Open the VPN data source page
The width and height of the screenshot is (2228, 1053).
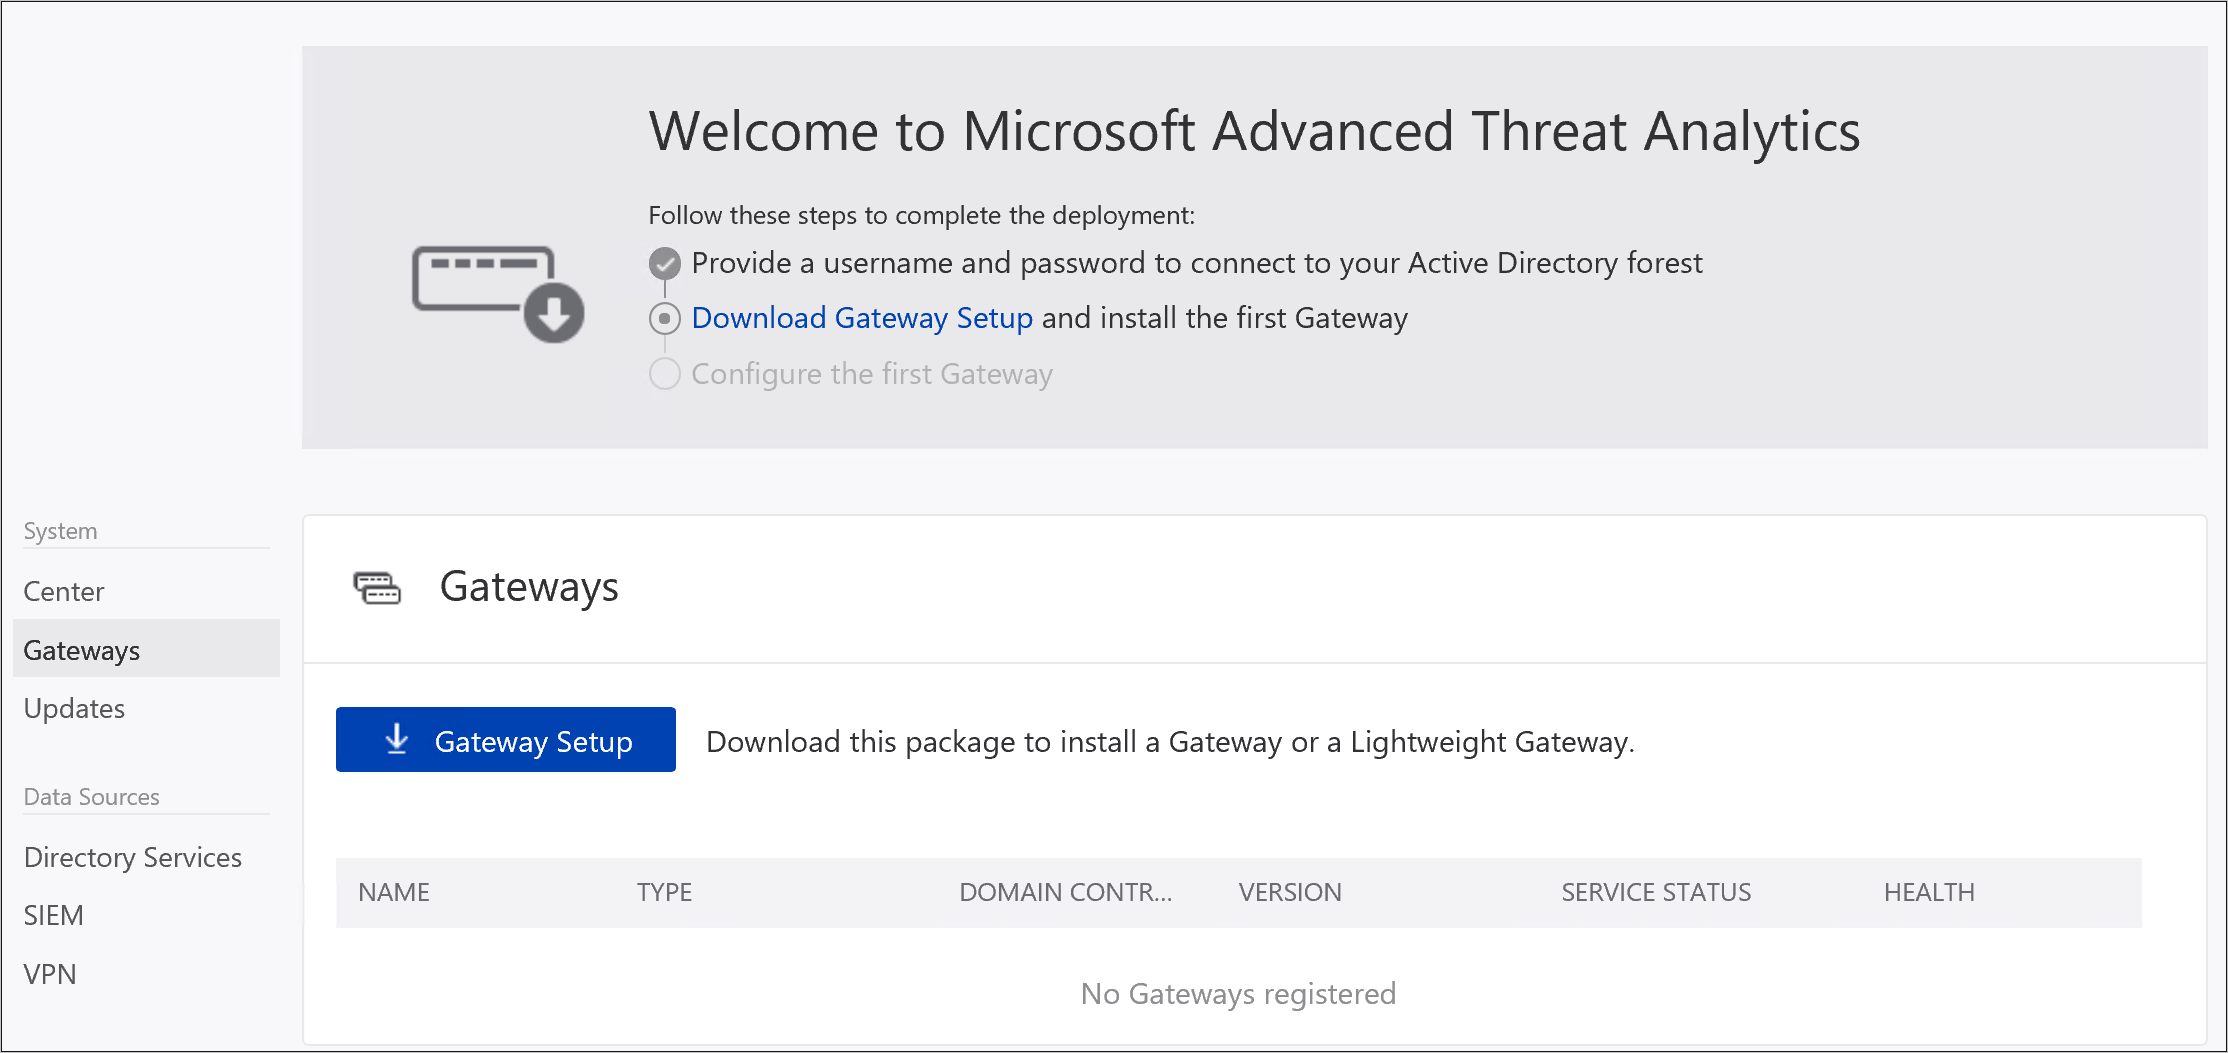(50, 974)
